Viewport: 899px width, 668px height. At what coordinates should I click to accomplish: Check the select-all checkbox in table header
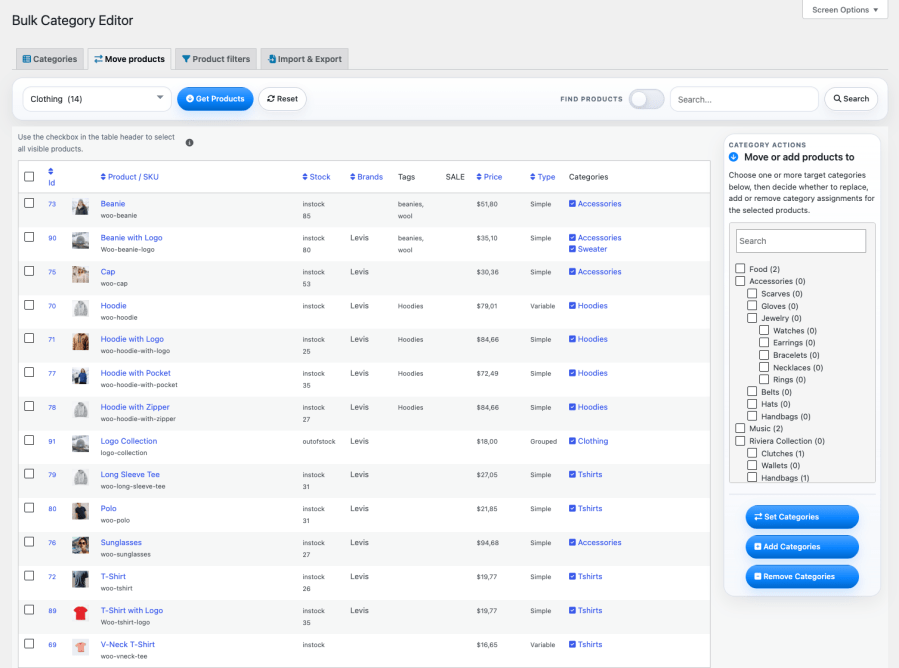point(29,177)
